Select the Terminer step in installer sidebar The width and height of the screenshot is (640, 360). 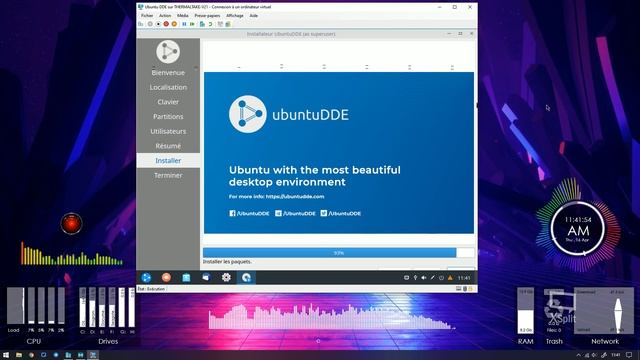tap(168, 176)
